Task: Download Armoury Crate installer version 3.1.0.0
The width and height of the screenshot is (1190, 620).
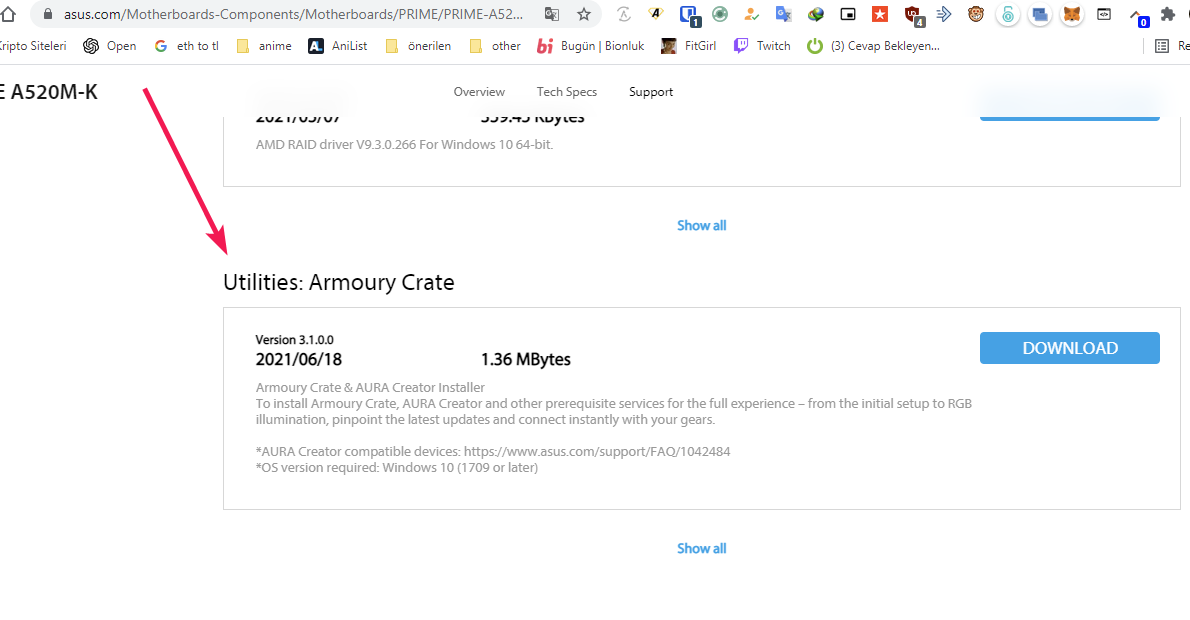Action: point(1069,348)
